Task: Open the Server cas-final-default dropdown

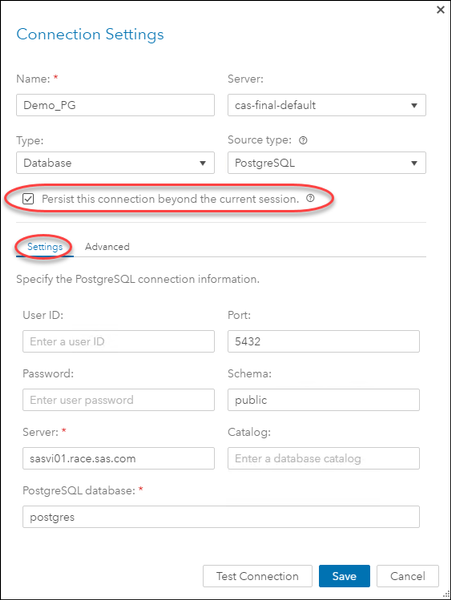Action: (x=327, y=105)
